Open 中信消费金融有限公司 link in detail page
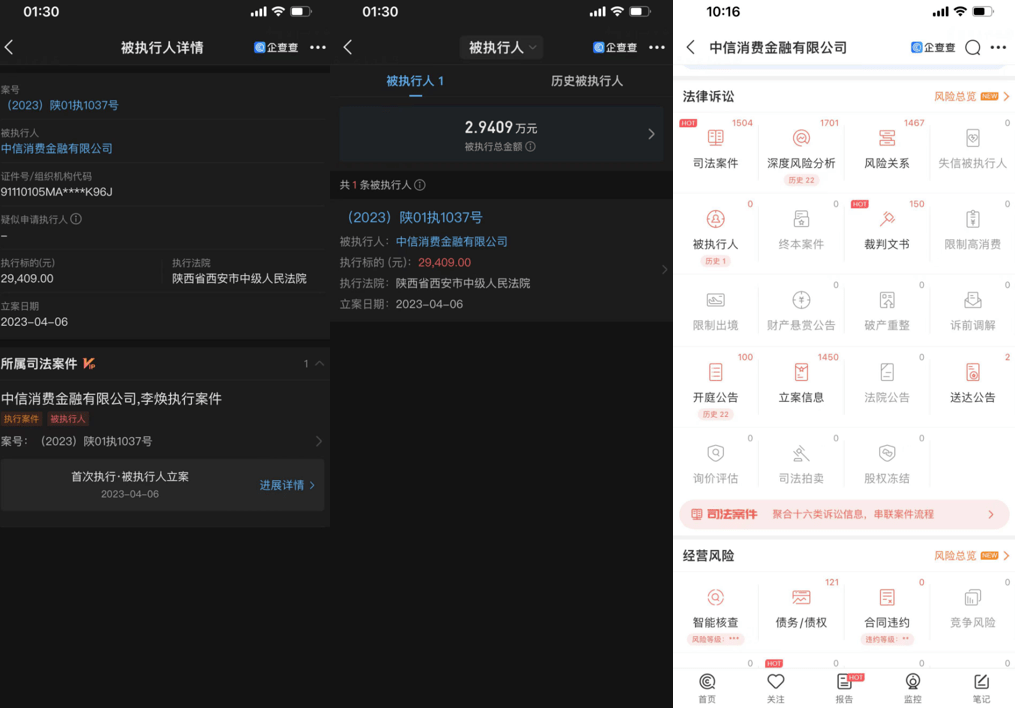This screenshot has width=1015, height=708. click(x=56, y=148)
